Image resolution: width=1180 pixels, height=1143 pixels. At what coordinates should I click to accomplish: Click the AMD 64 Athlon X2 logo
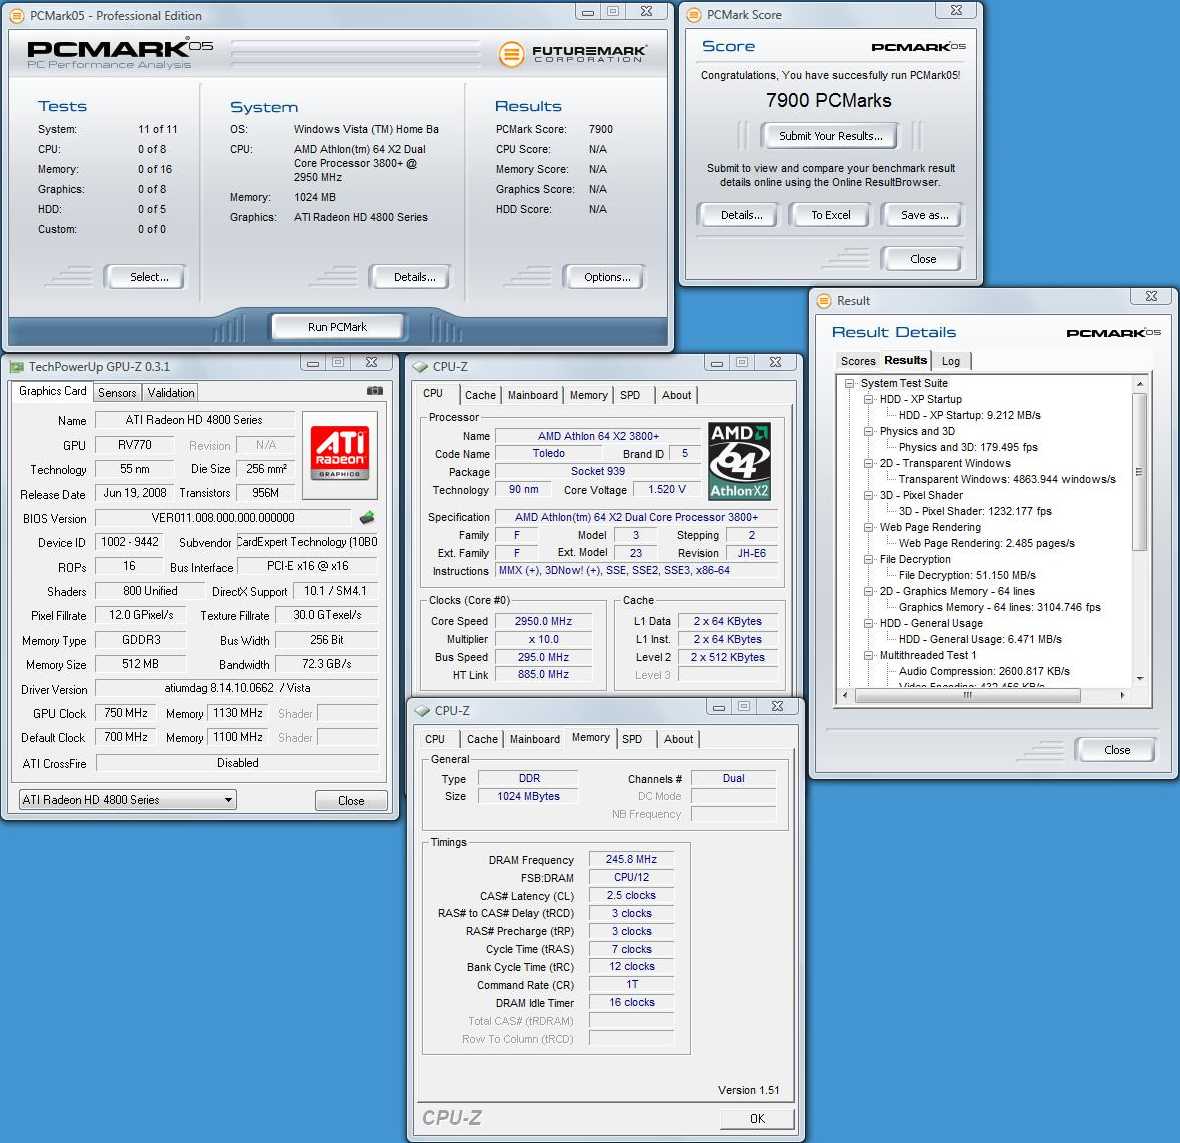point(739,461)
